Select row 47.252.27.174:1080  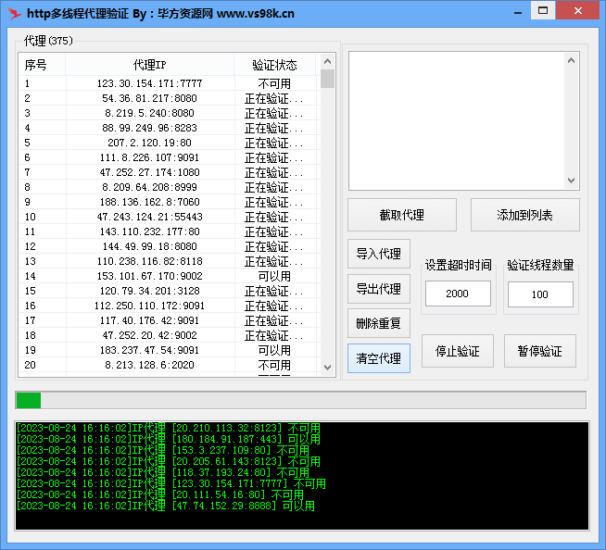pyautogui.click(x=170, y=172)
